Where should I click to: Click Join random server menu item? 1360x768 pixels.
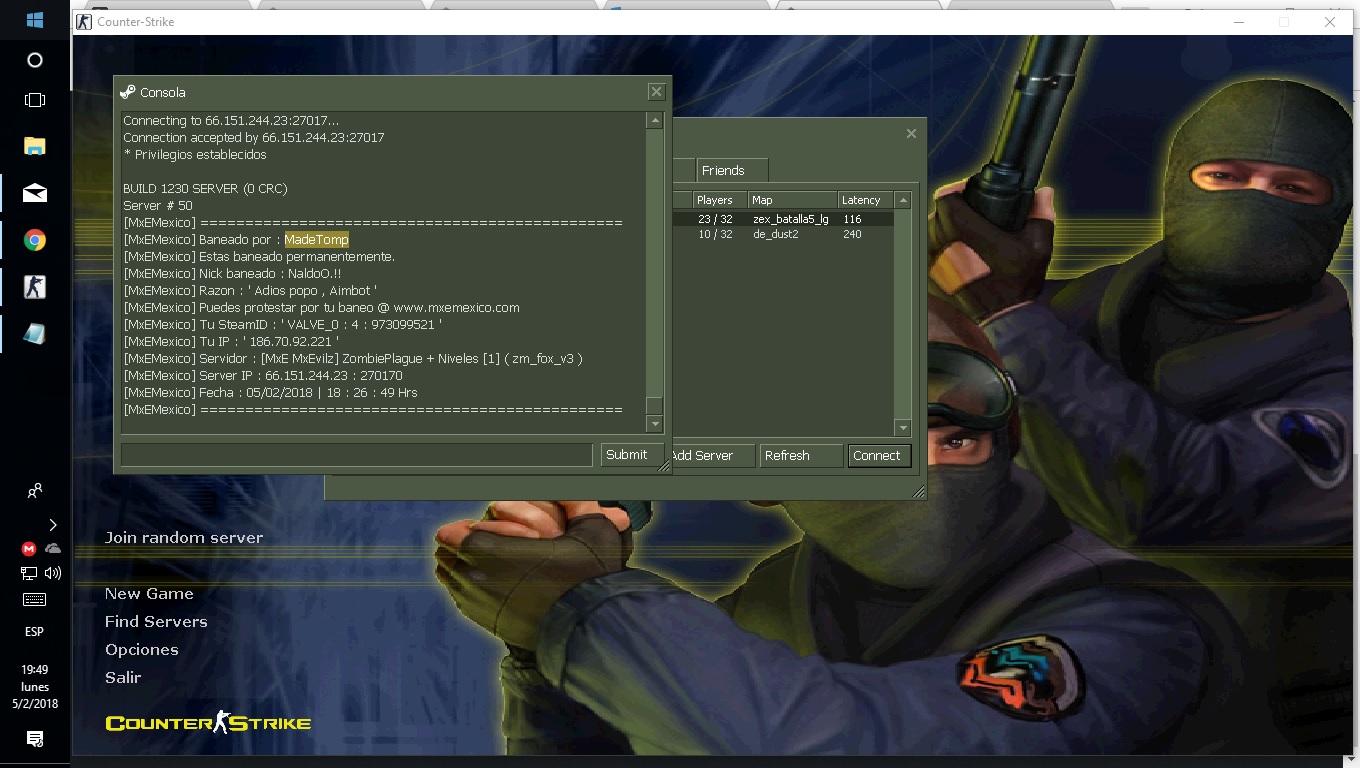[x=184, y=538]
